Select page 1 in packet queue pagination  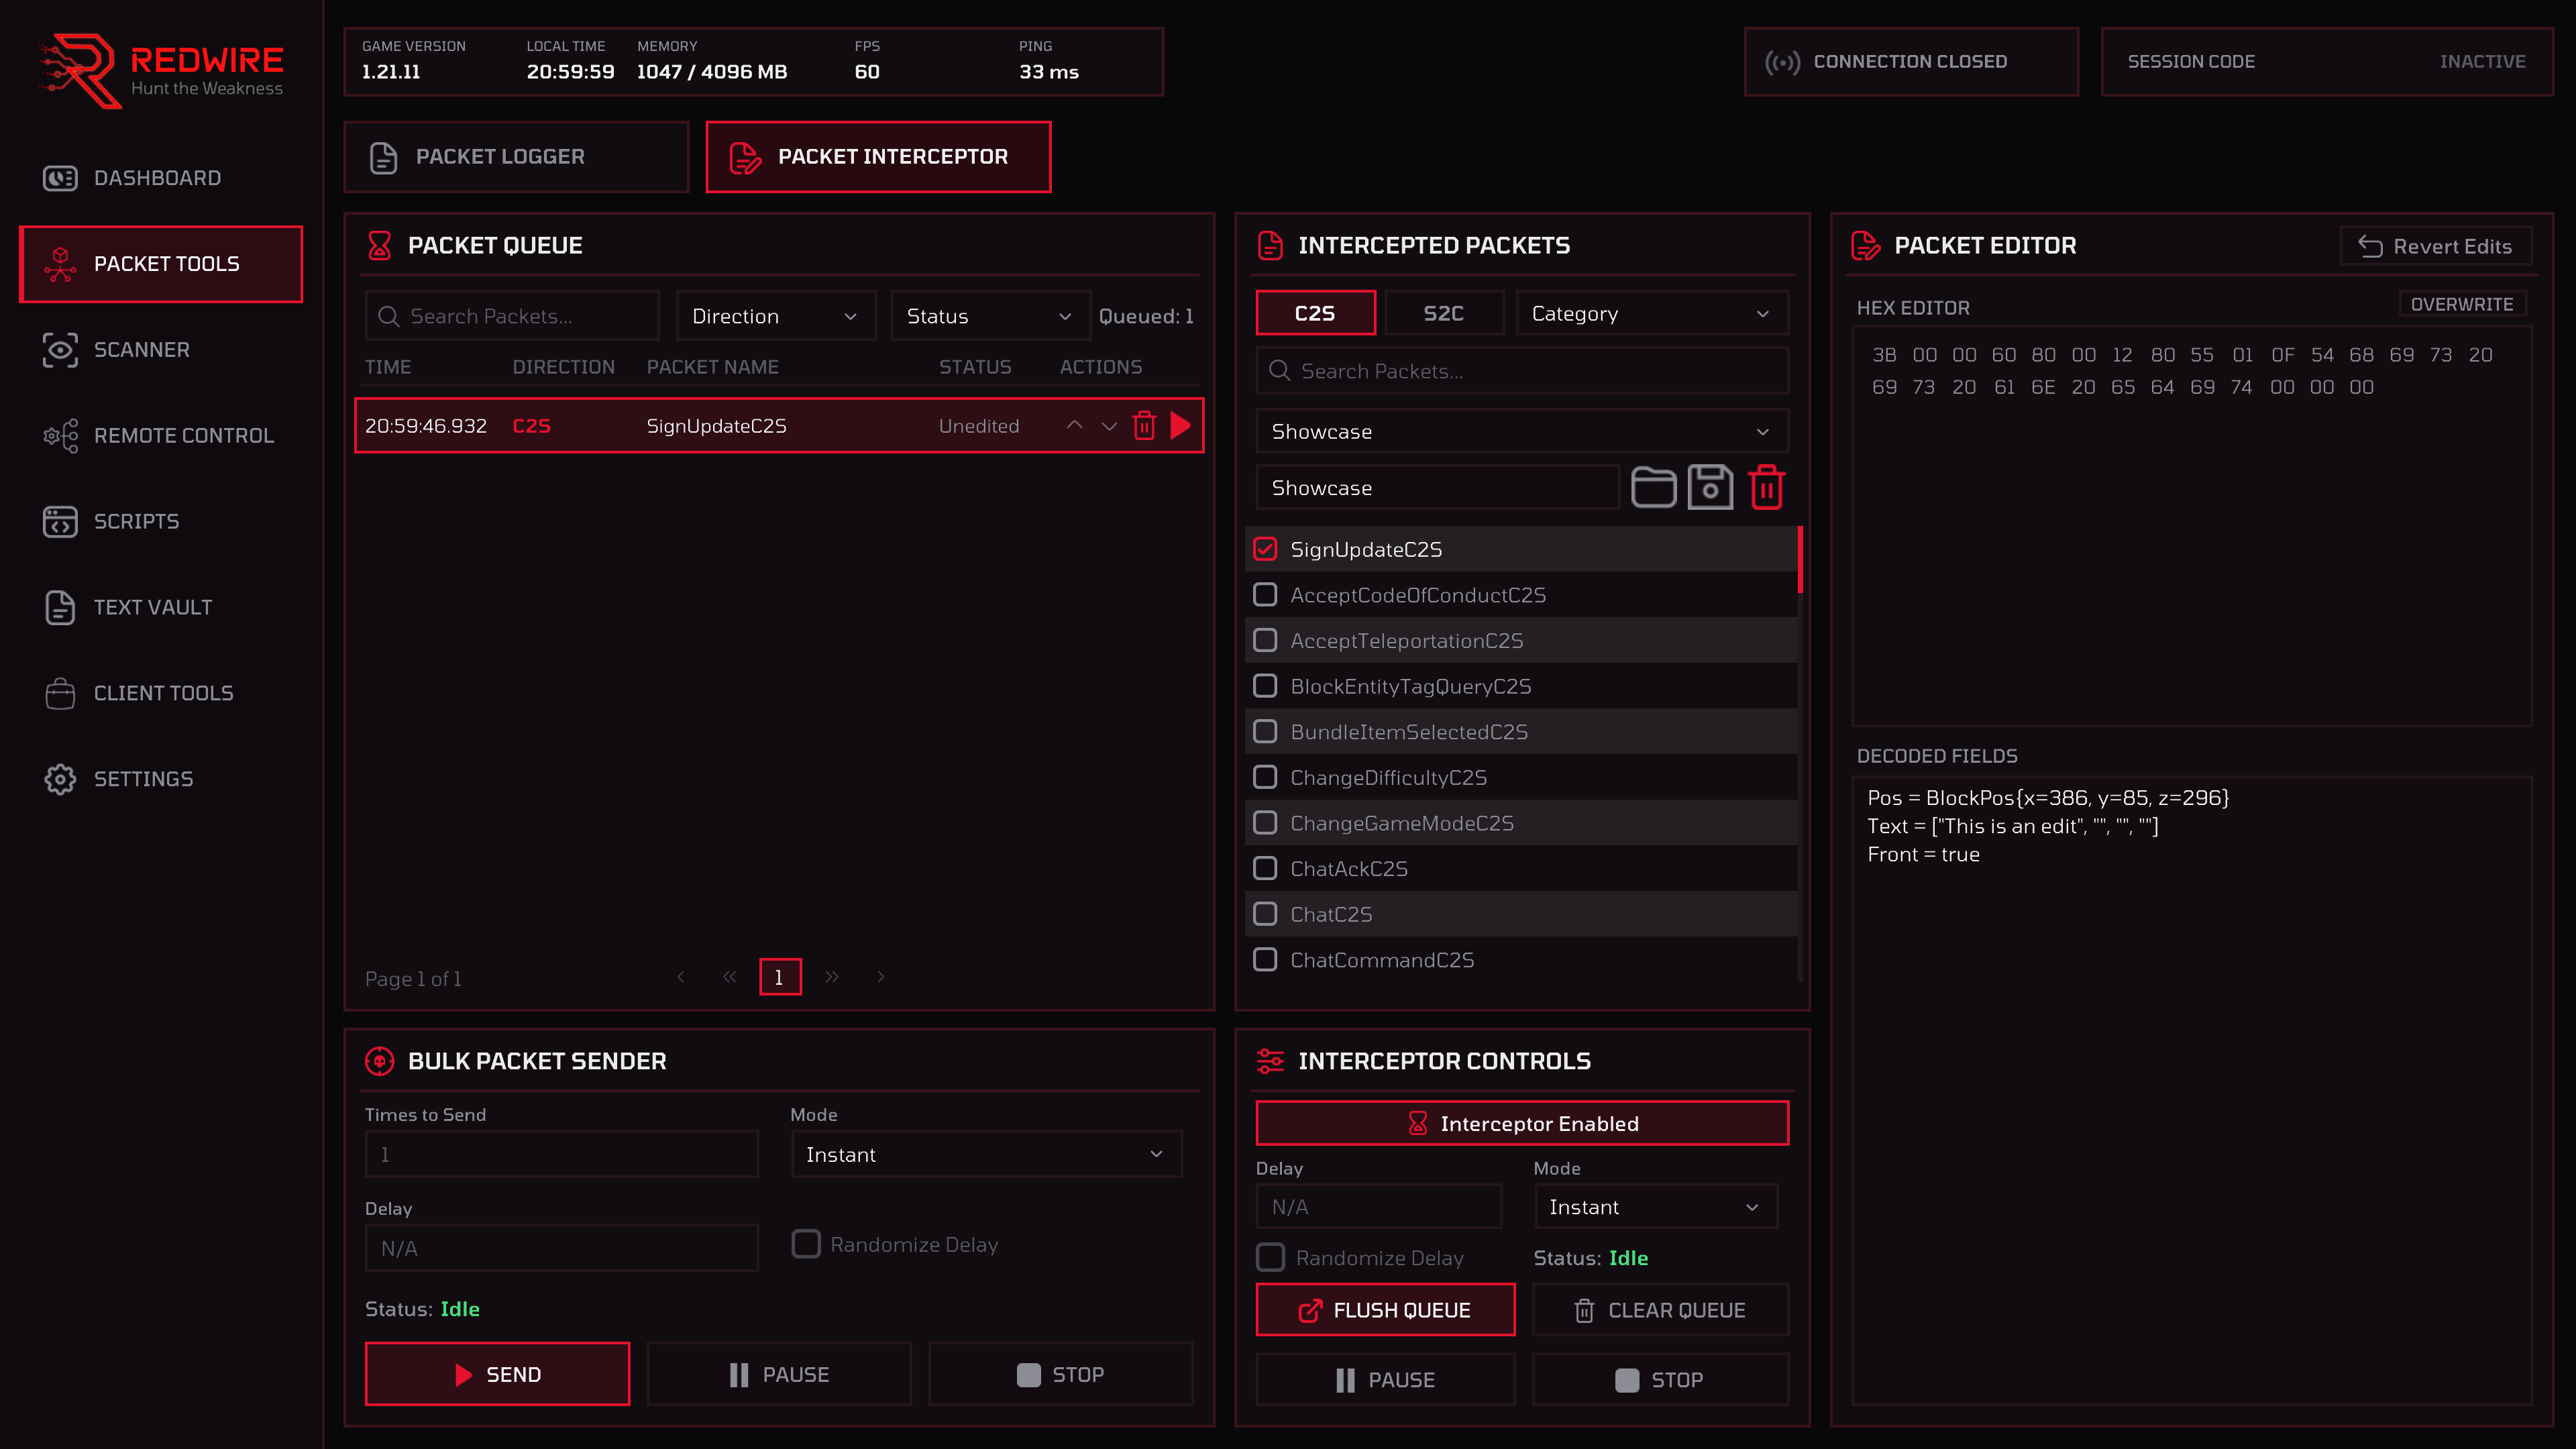tap(780, 977)
